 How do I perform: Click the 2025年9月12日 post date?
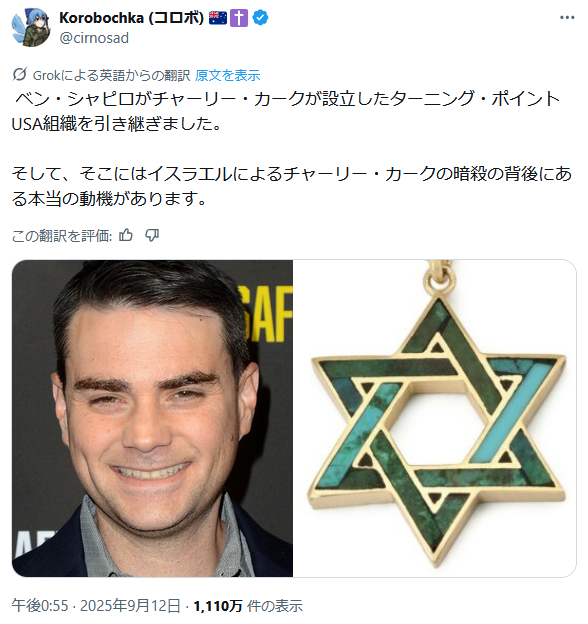(x=130, y=606)
